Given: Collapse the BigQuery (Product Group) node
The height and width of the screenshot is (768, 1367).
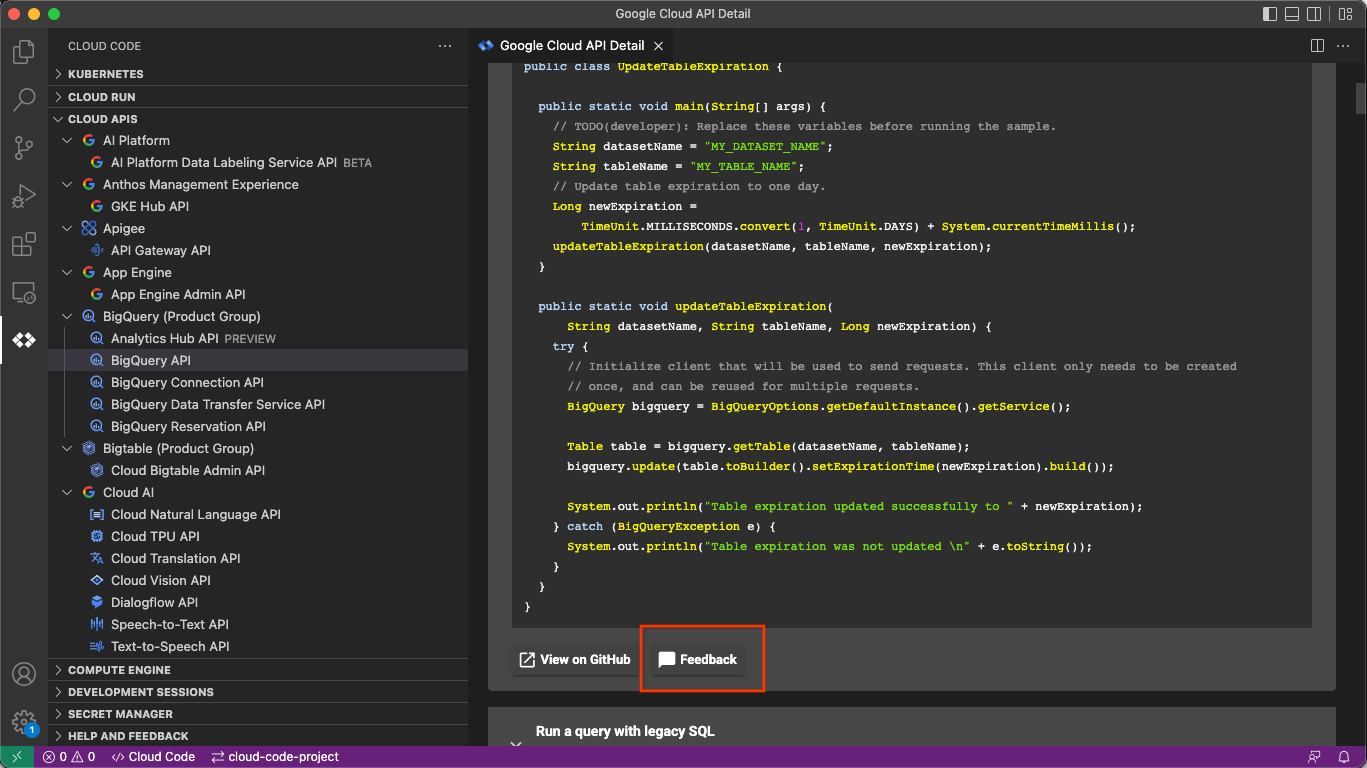Looking at the screenshot, I should tap(68, 316).
